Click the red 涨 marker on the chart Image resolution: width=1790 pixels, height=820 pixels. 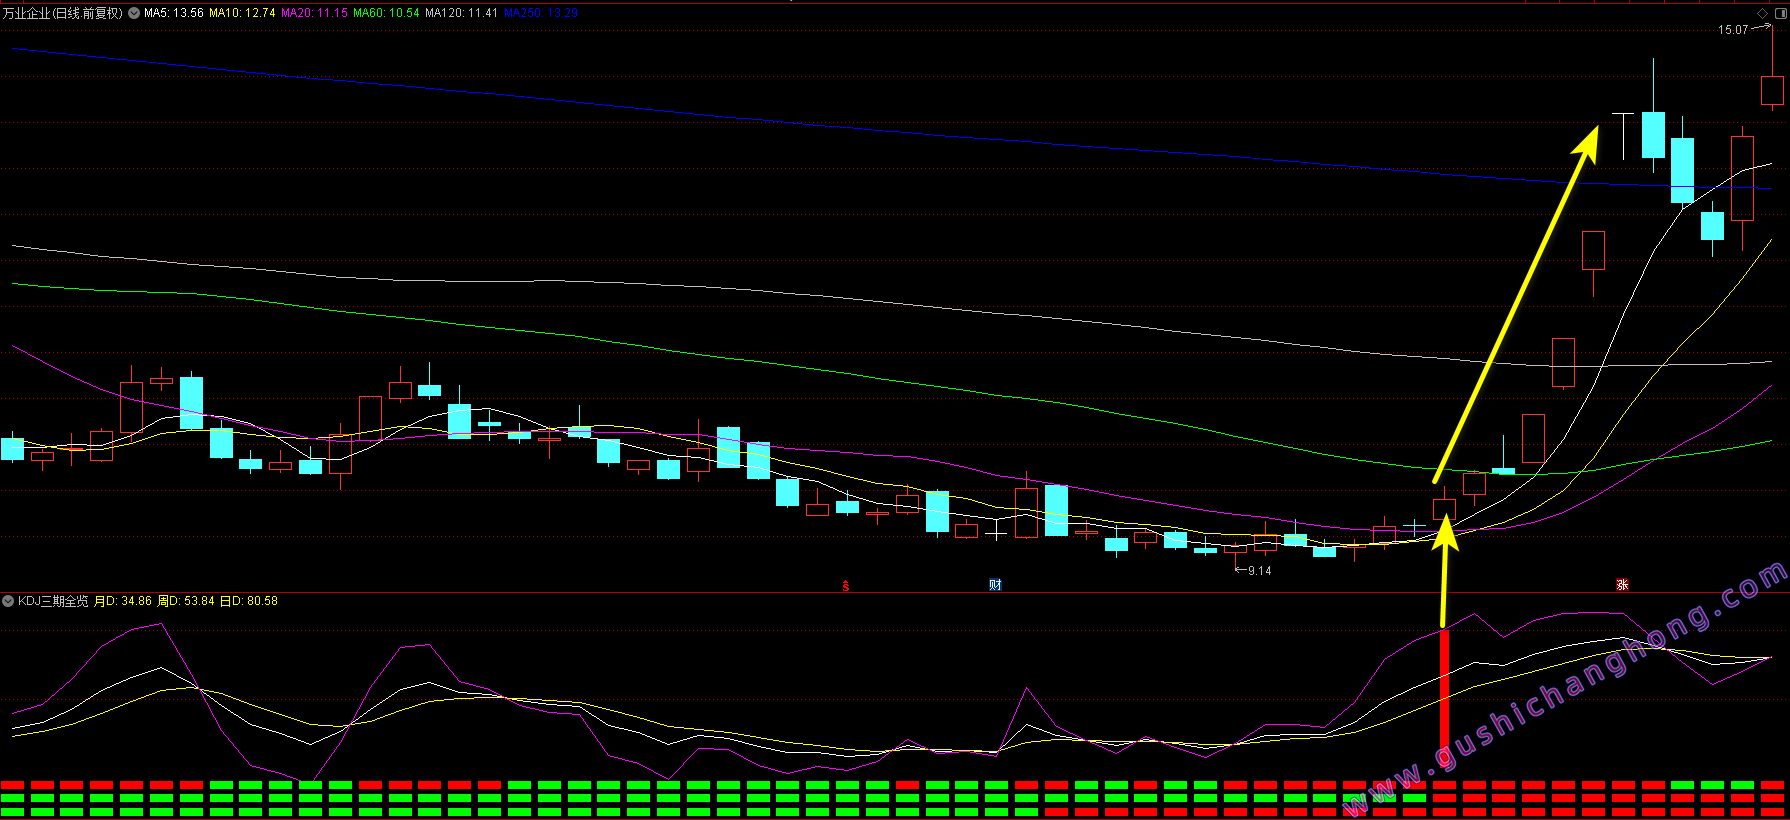tap(1622, 585)
